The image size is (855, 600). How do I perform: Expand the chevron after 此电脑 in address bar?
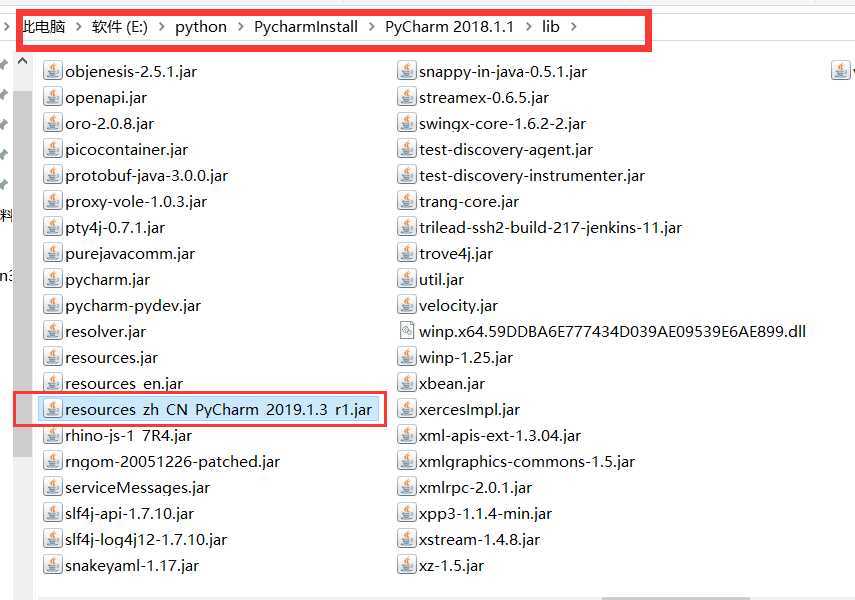click(x=79, y=26)
